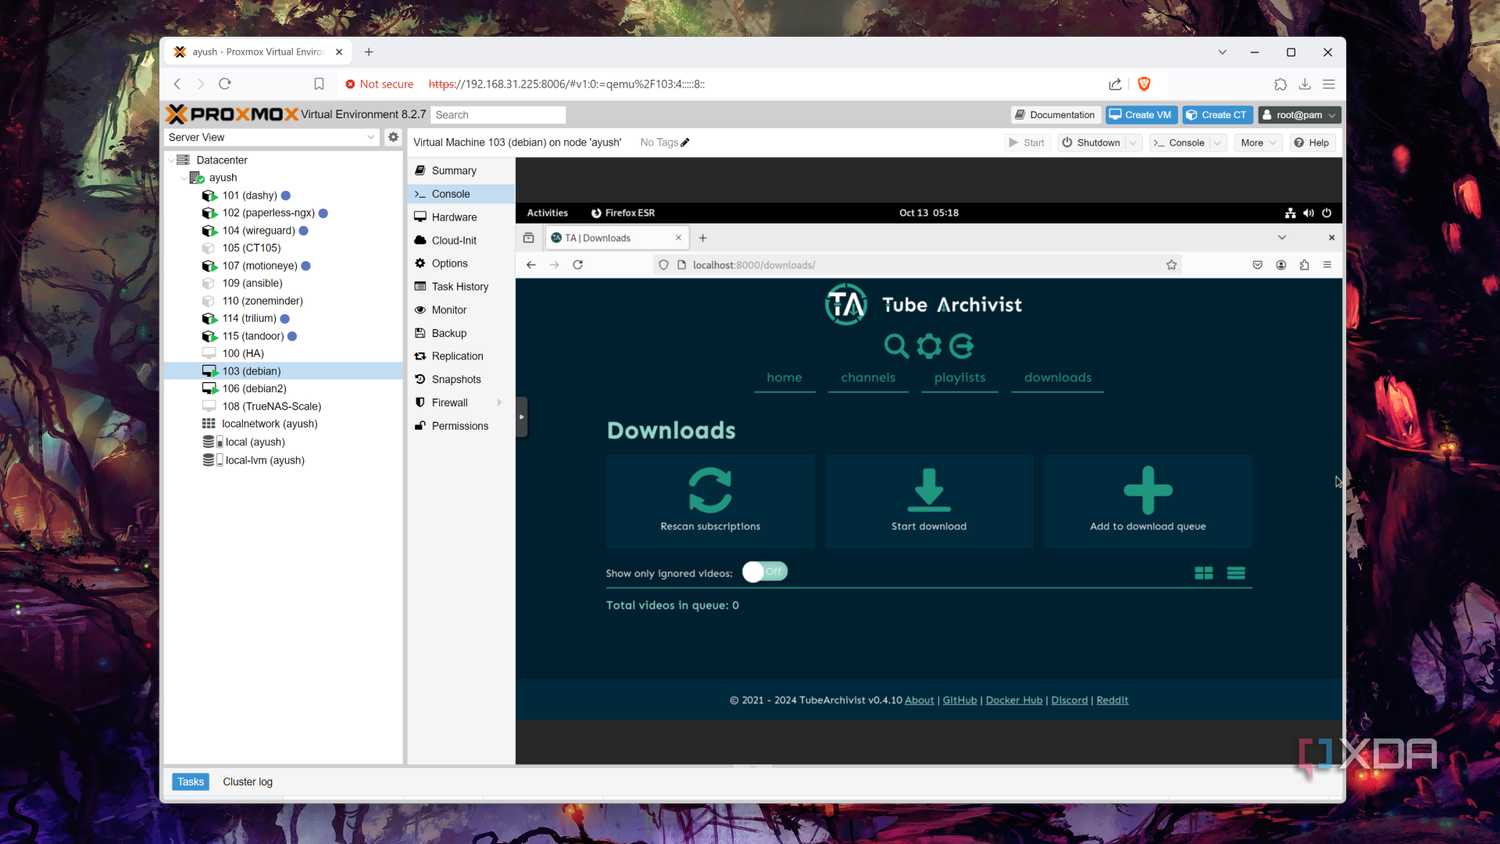1500x844 pixels.
Task: Open the GitHub footer link
Action: pyautogui.click(x=959, y=700)
